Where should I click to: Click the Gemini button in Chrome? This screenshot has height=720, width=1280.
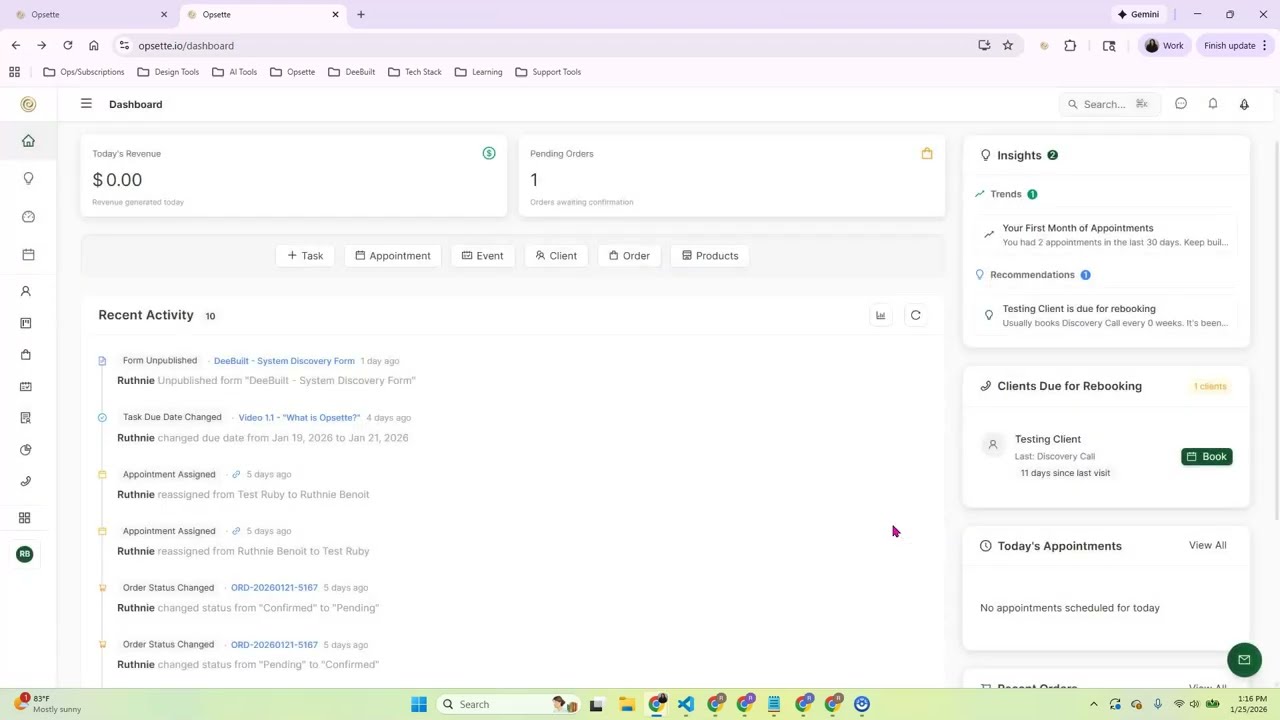[1138, 15]
